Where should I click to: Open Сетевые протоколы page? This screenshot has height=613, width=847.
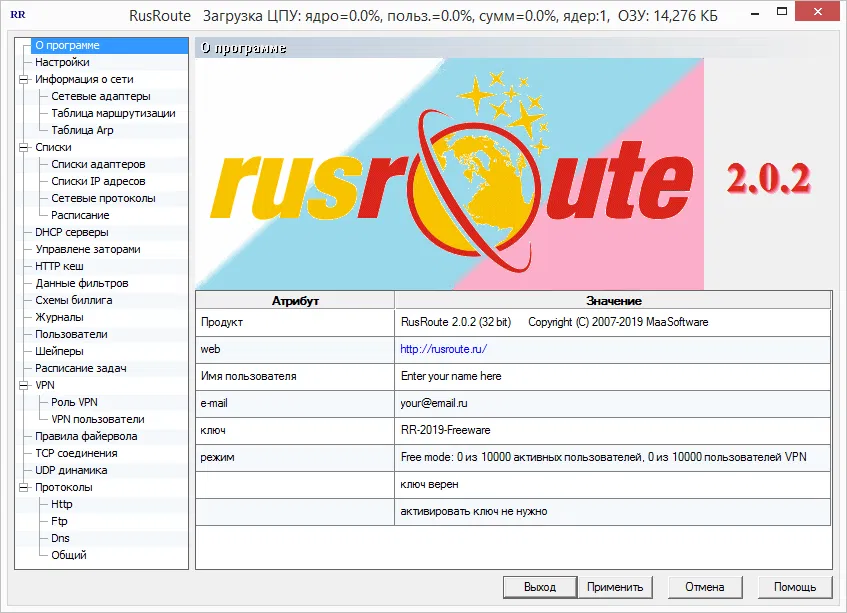tap(103, 198)
